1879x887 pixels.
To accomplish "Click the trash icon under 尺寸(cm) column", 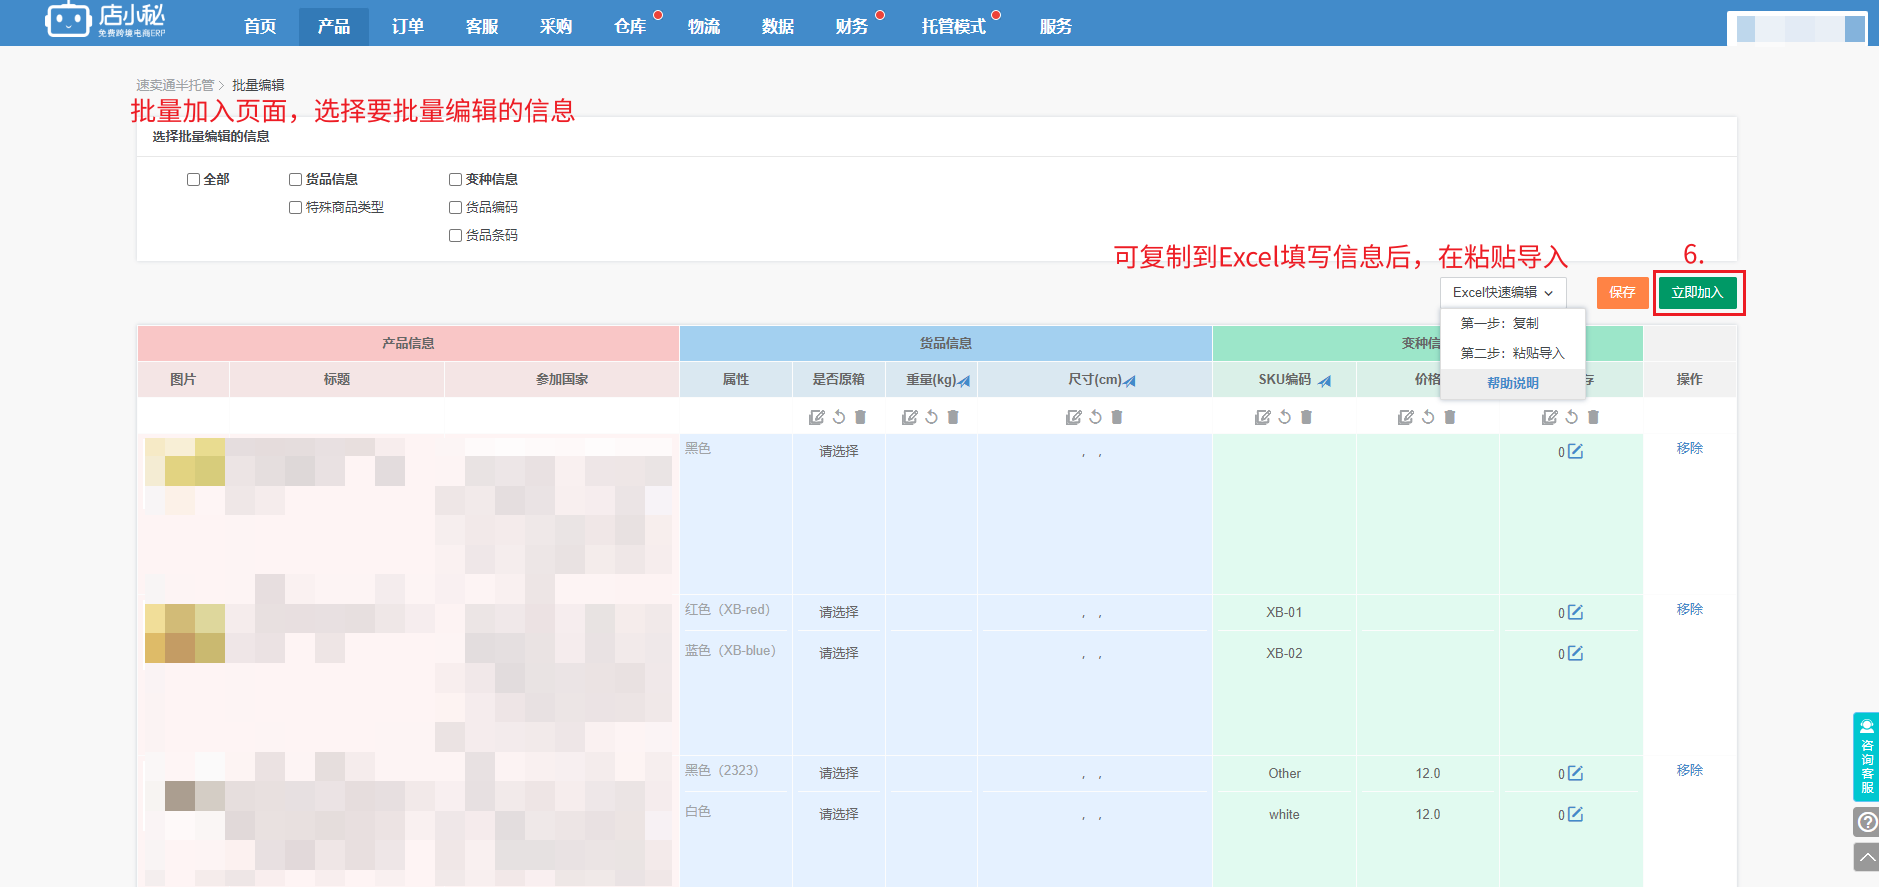I will (1117, 417).
